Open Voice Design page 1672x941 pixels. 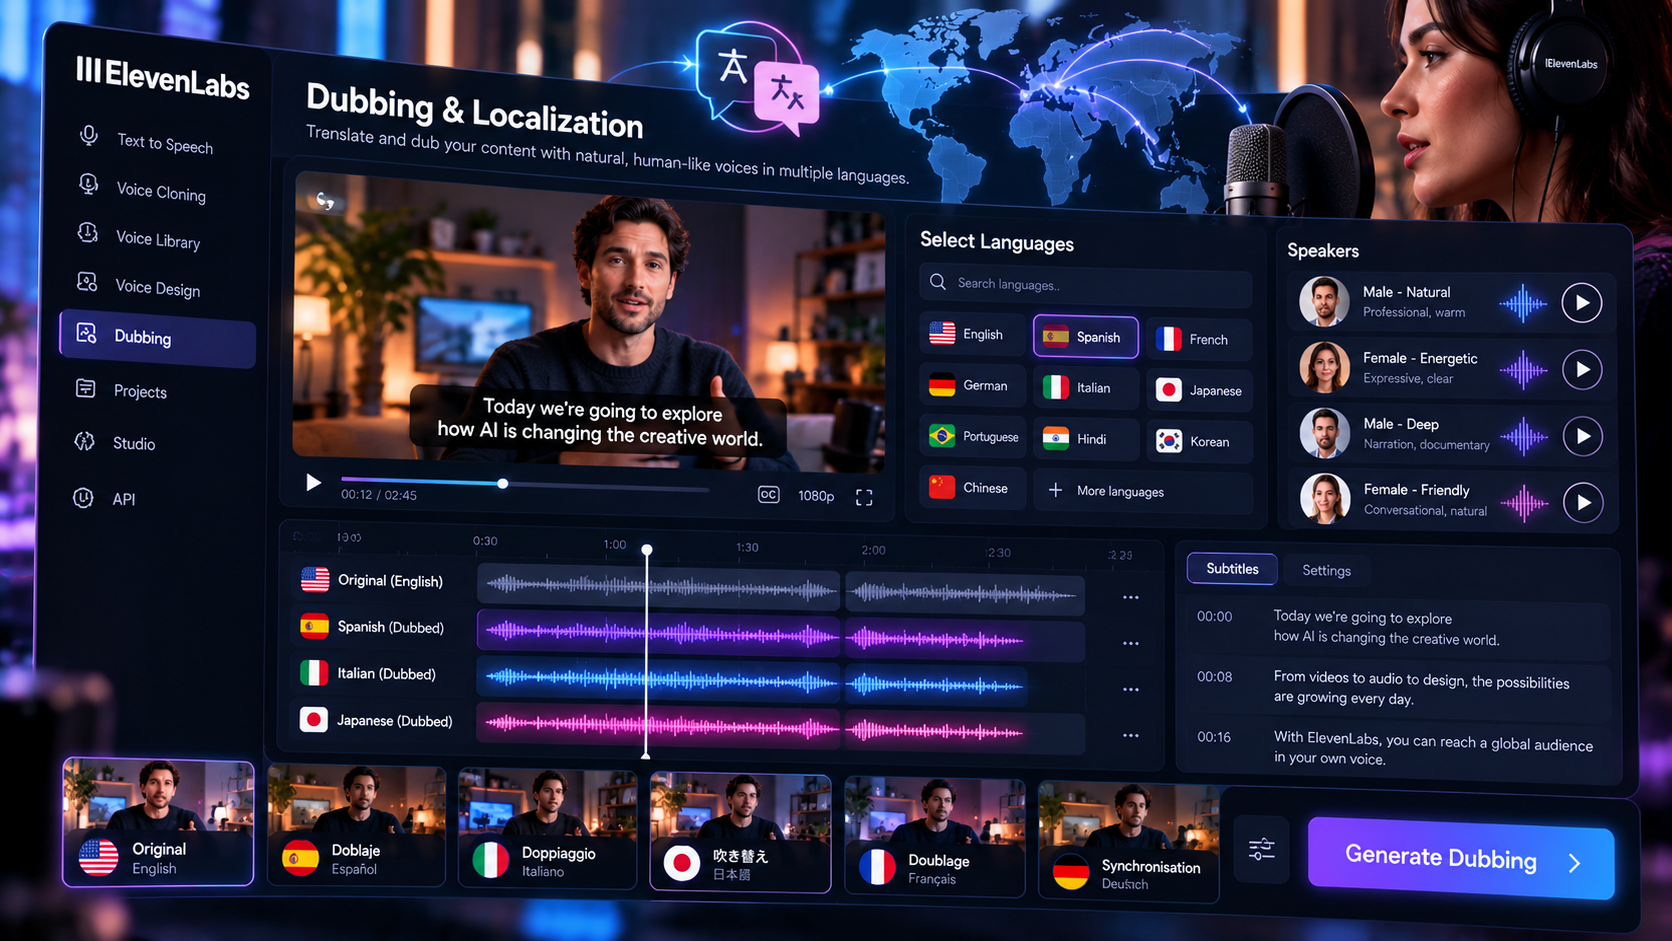click(x=139, y=287)
